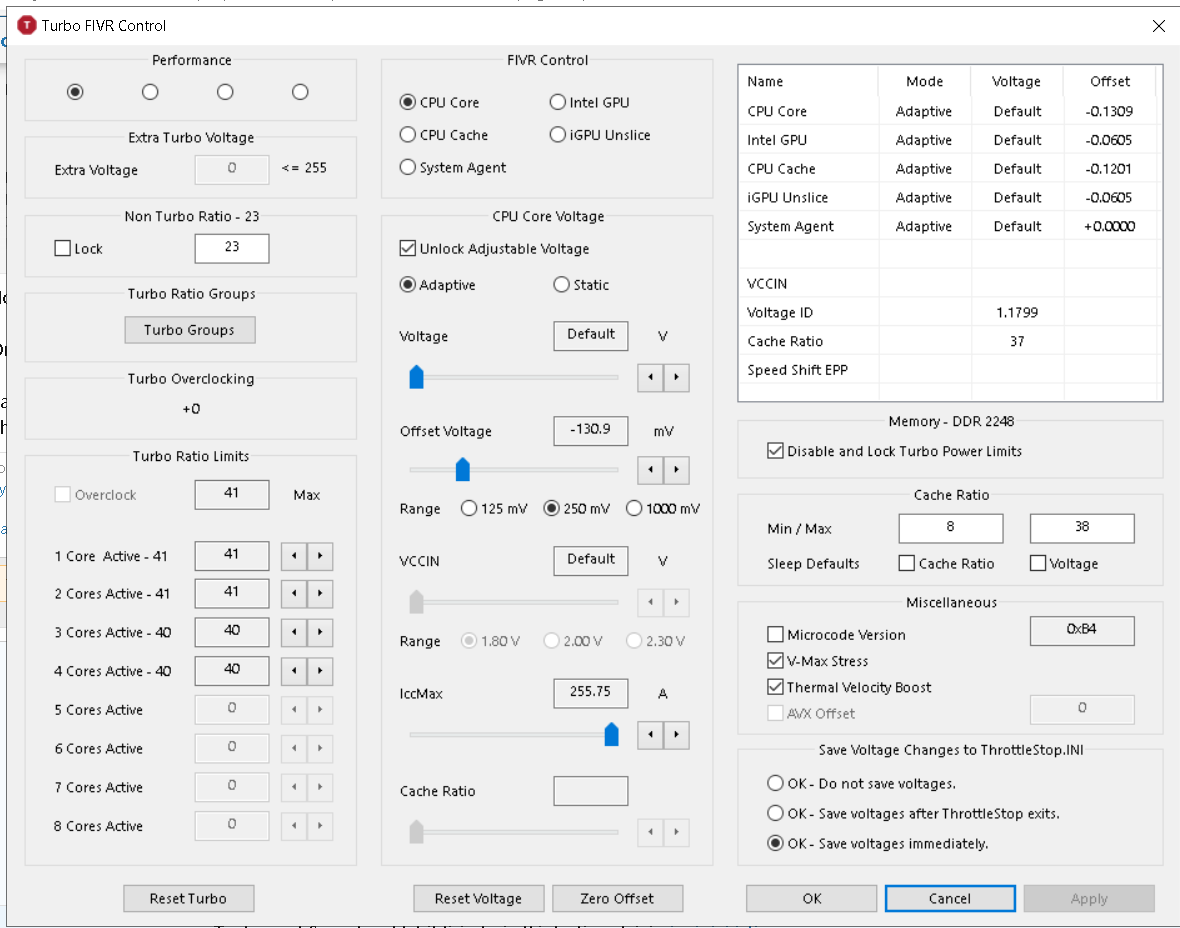Viewport: 1180px width, 928px height.
Task: Select second Performance profile radio button
Action: [x=151, y=92]
